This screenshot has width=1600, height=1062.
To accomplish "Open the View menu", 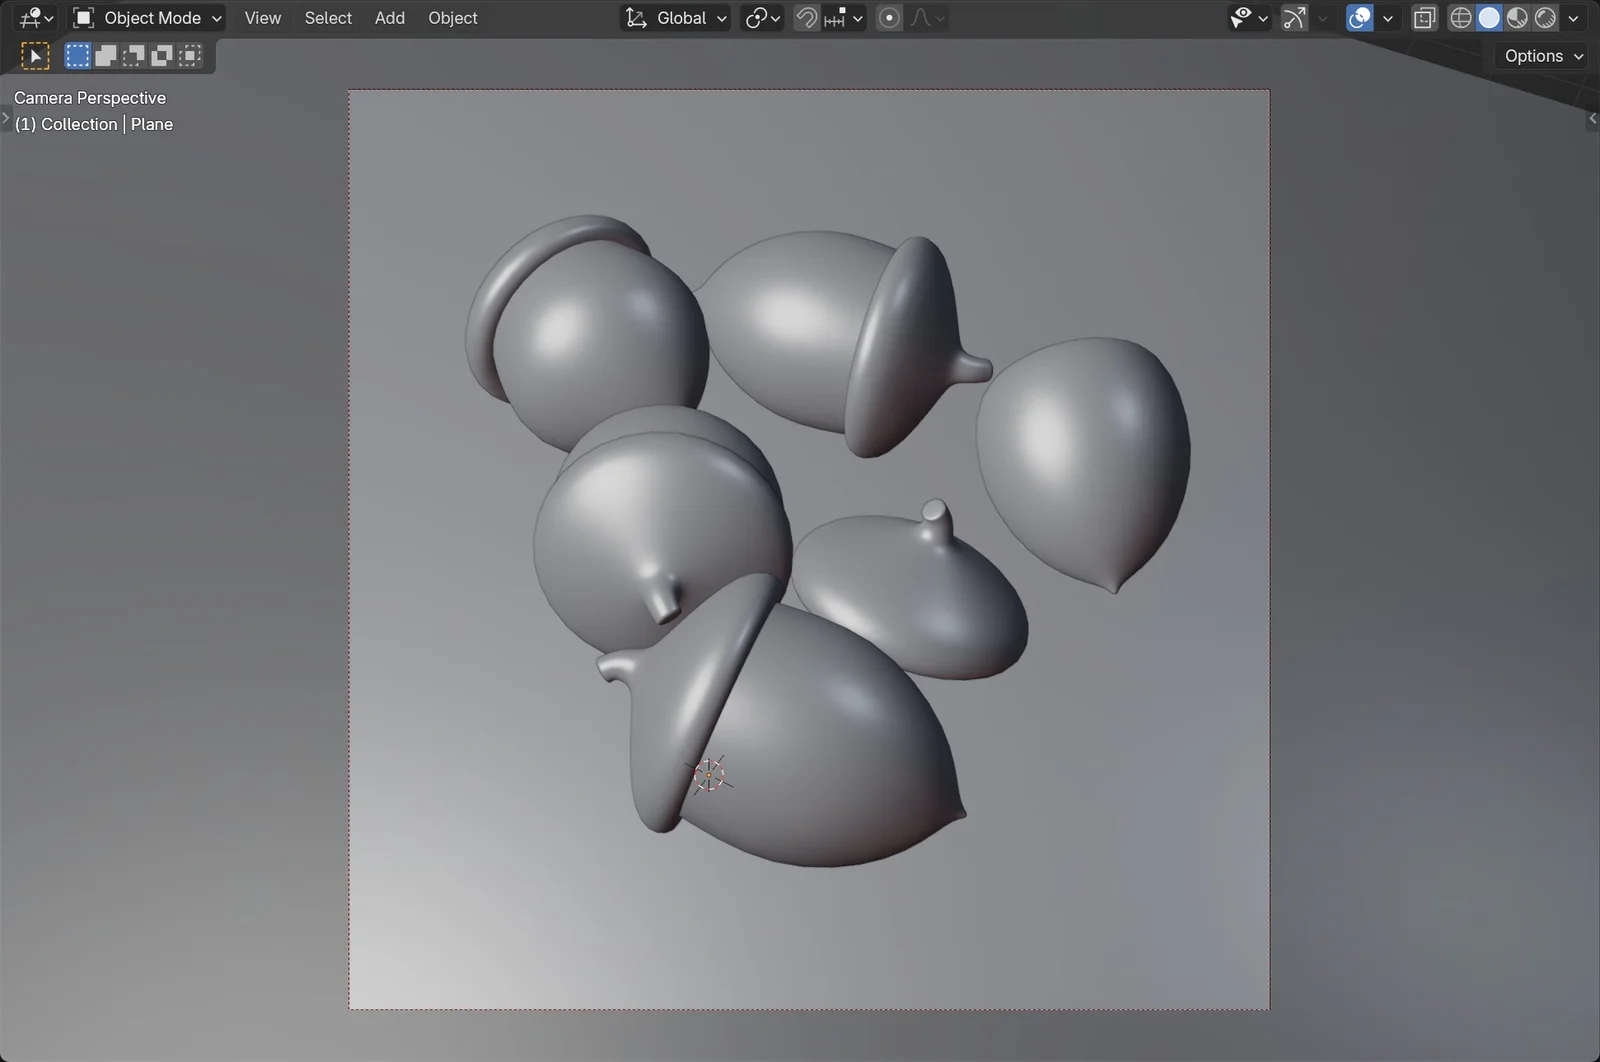I will click(261, 17).
